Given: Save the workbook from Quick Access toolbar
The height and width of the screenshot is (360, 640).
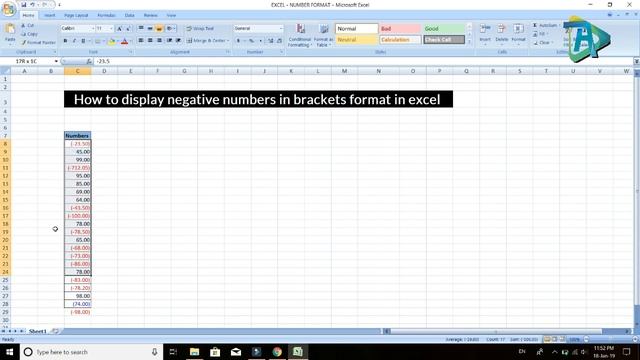Looking at the screenshot, I should point(24,5).
